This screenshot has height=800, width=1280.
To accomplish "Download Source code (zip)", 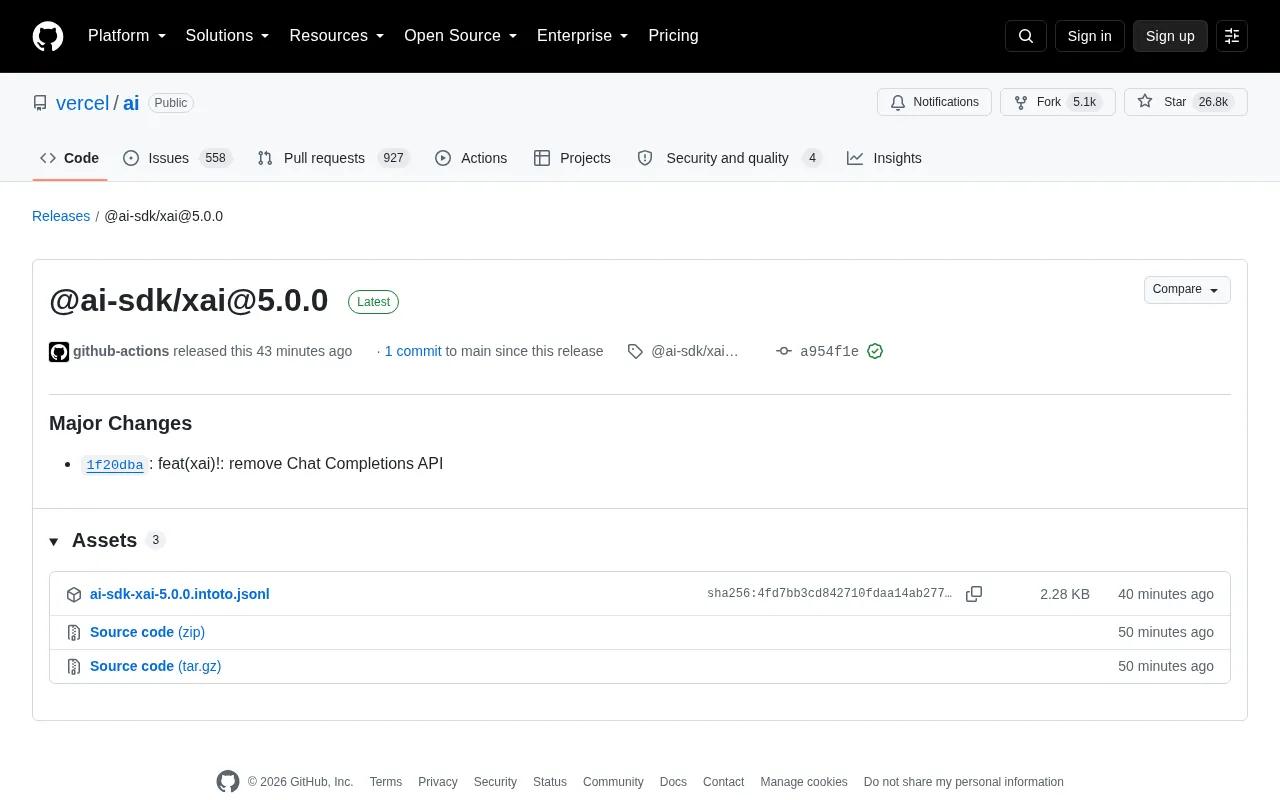I will tap(147, 632).
